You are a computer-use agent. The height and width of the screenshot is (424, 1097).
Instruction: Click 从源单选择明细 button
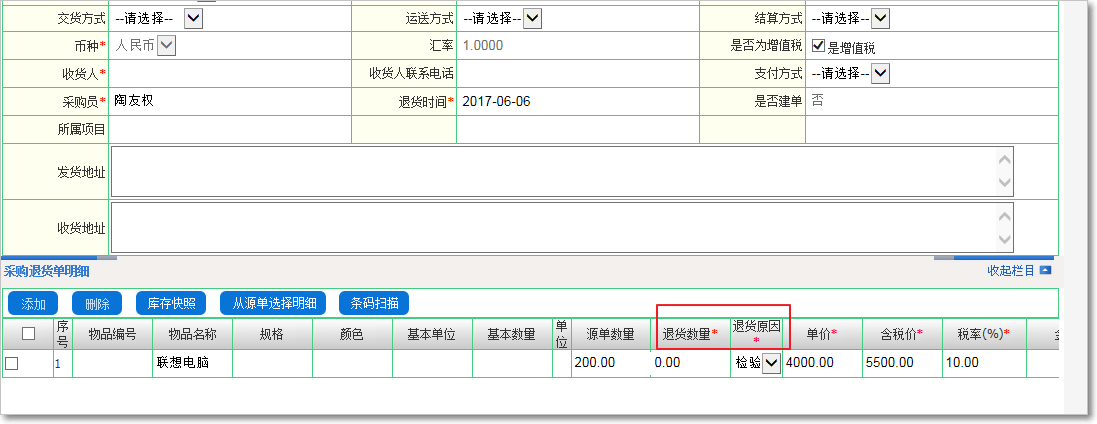tap(274, 303)
